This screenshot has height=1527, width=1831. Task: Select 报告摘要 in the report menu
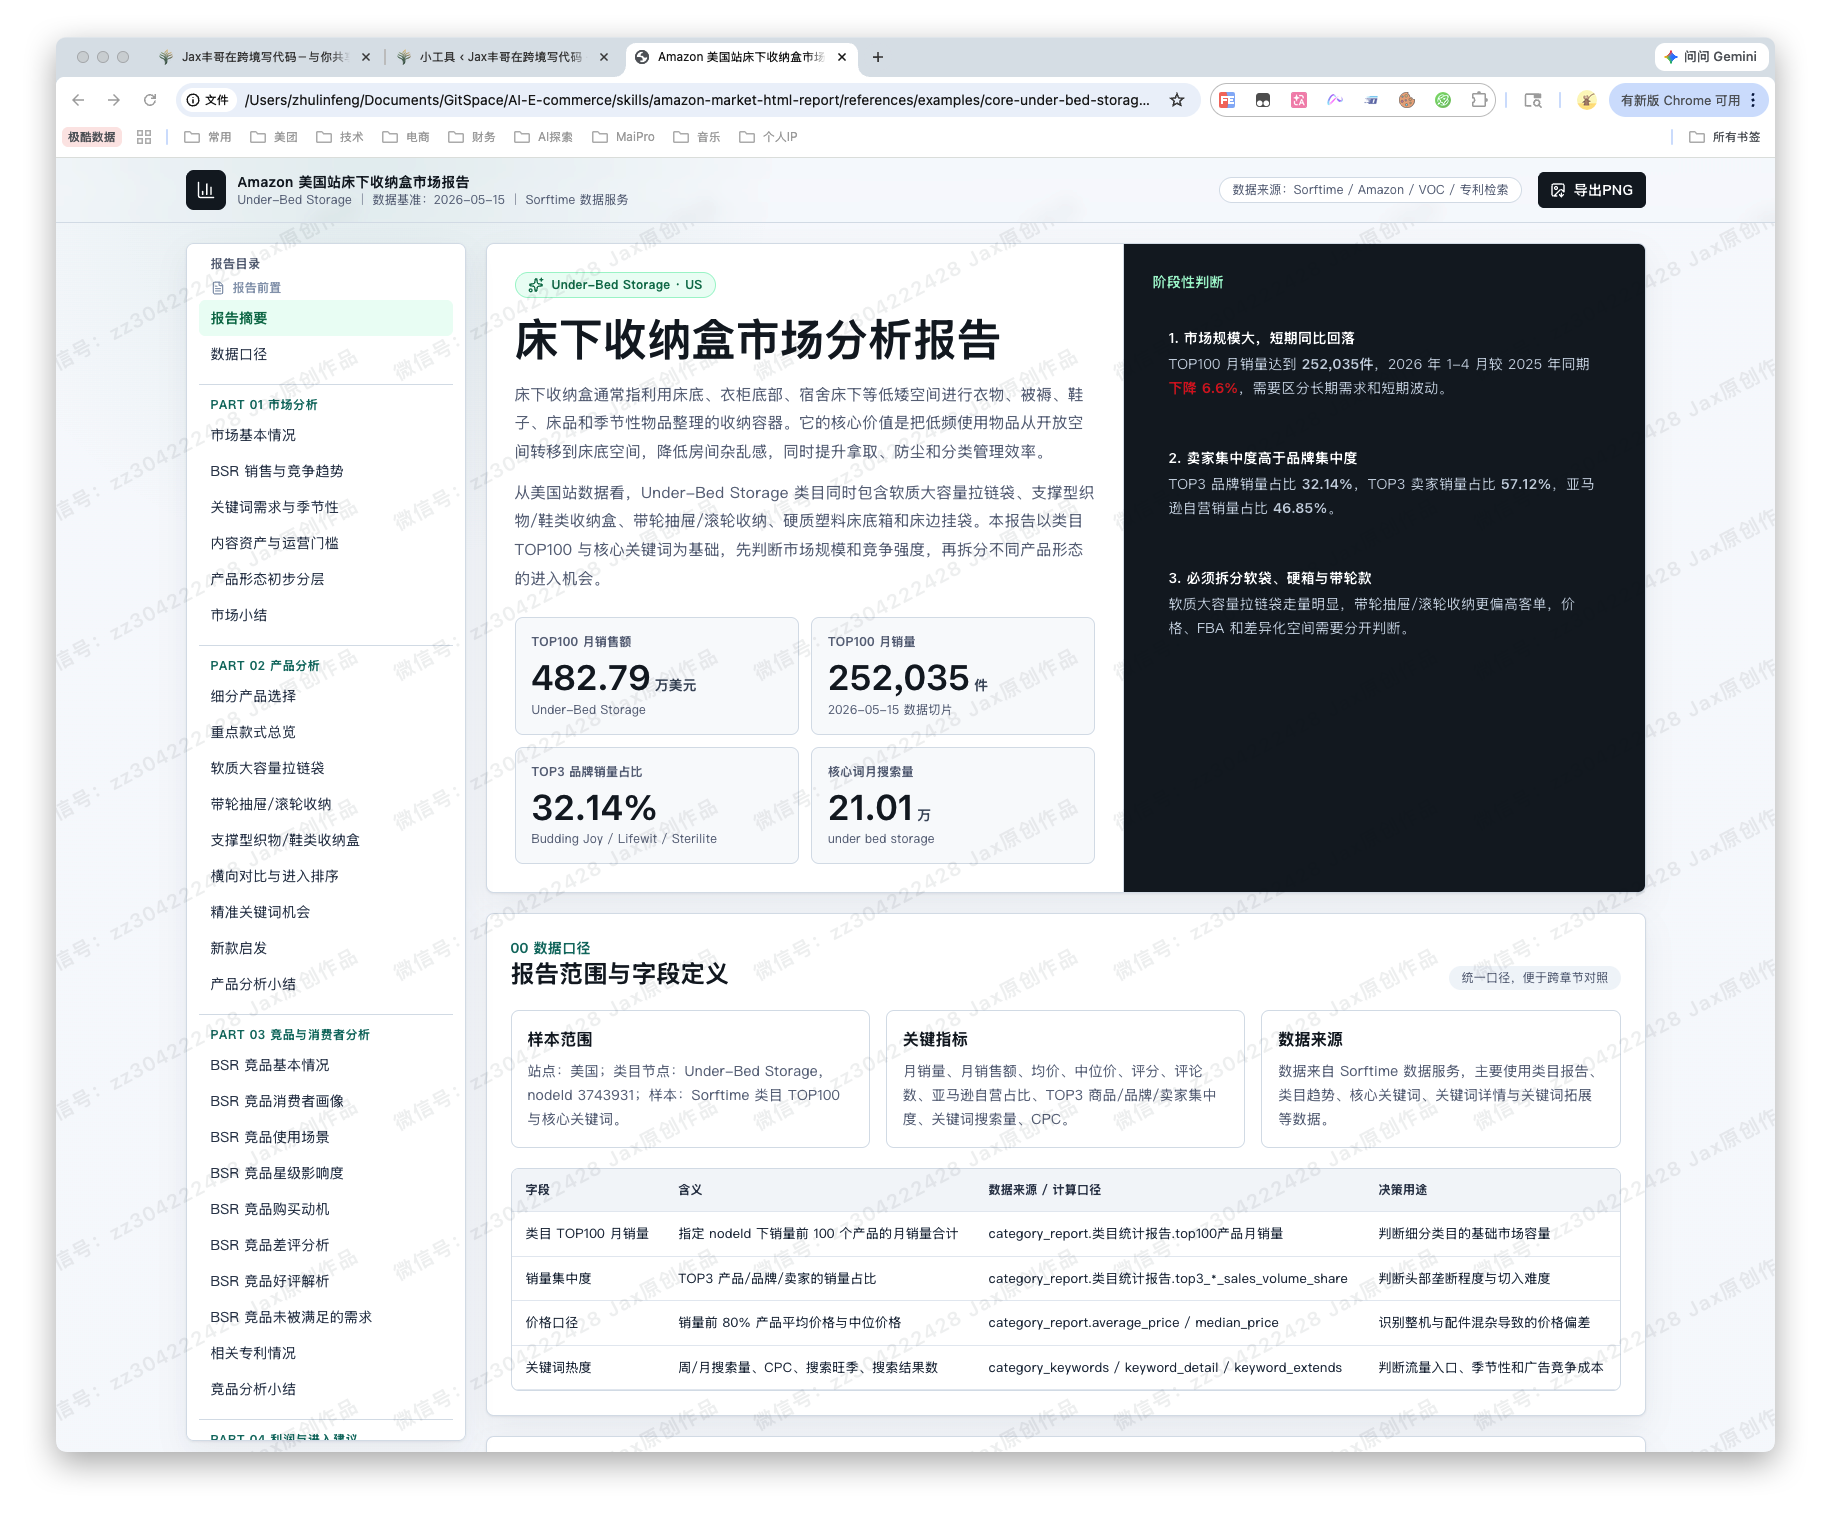click(326, 318)
